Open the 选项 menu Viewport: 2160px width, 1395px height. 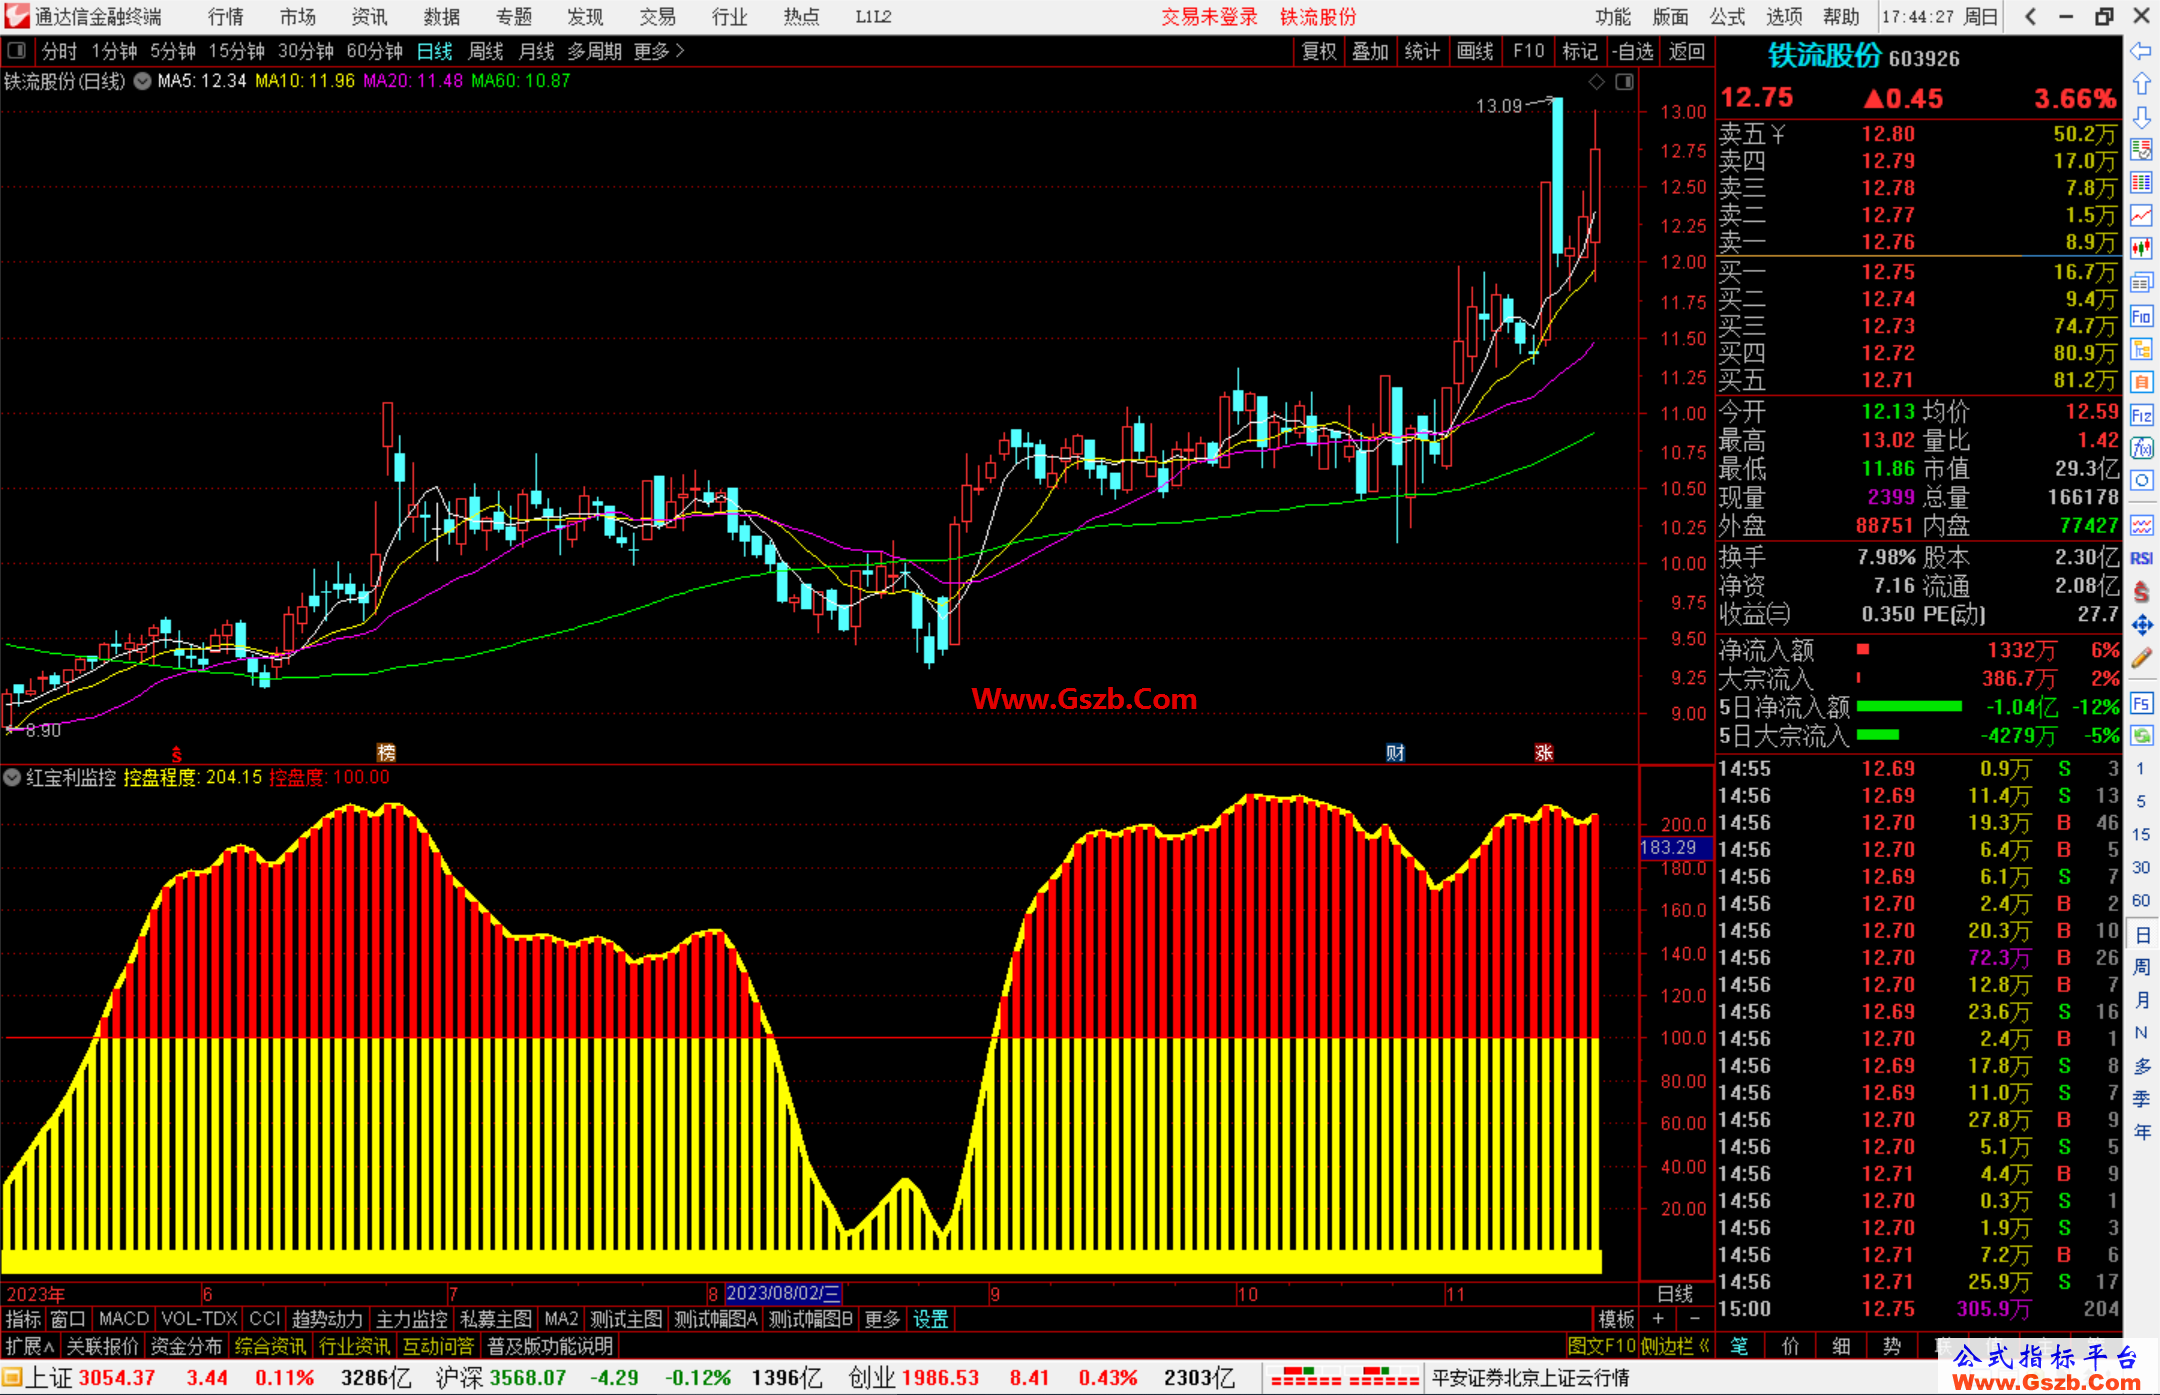point(1784,16)
